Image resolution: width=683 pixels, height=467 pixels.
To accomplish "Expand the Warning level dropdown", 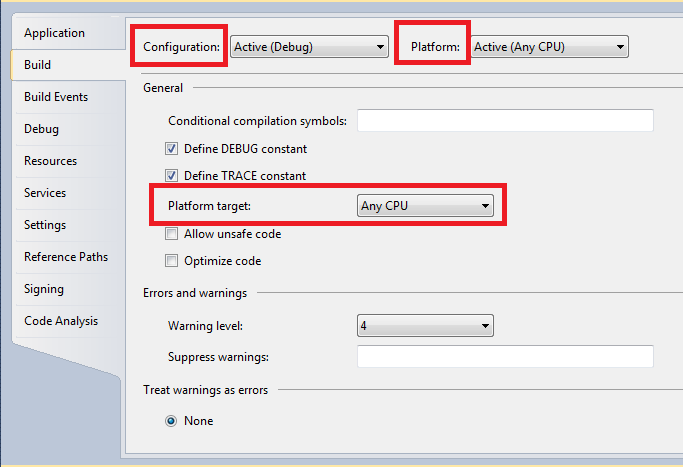I will click(425, 325).
